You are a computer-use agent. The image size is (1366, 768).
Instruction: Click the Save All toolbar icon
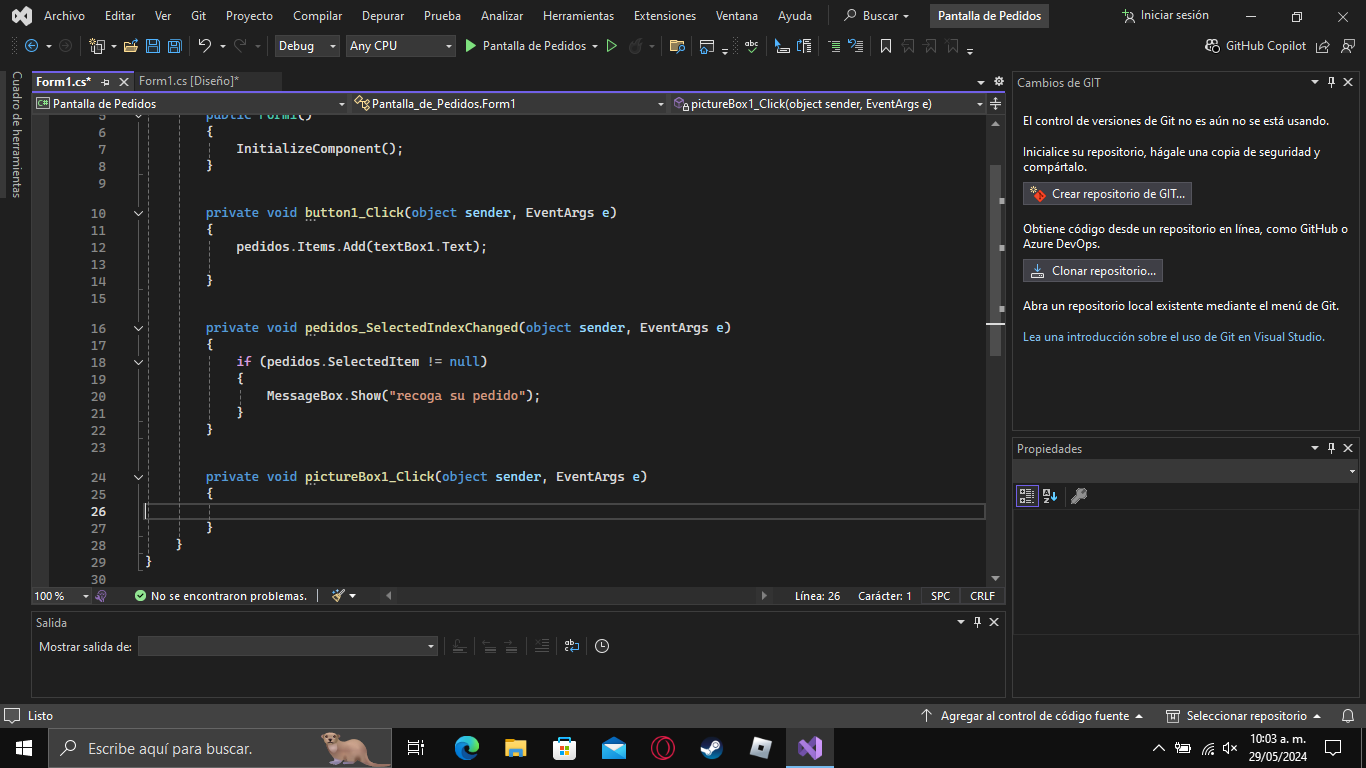pyautogui.click(x=174, y=46)
